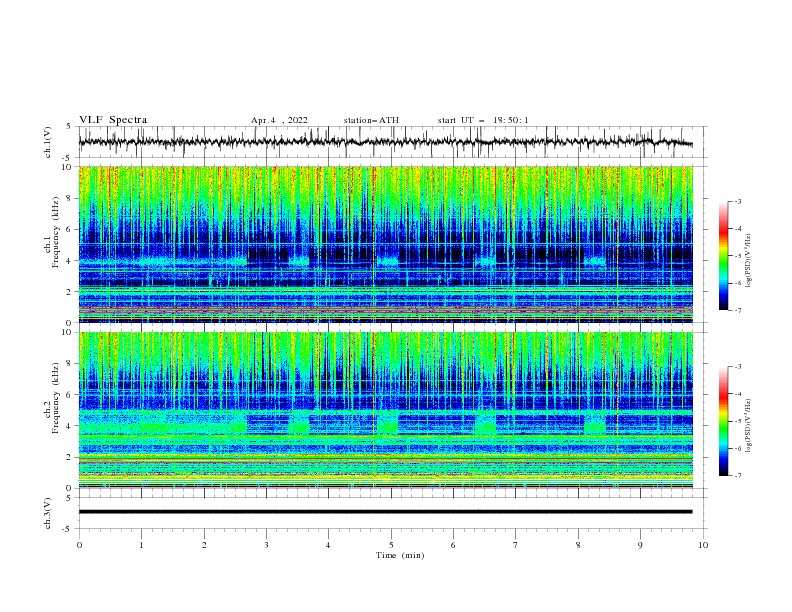Click the "8" kHz tick of ch.1 spectrogram
The height and width of the screenshot is (612, 792).
click(71, 198)
